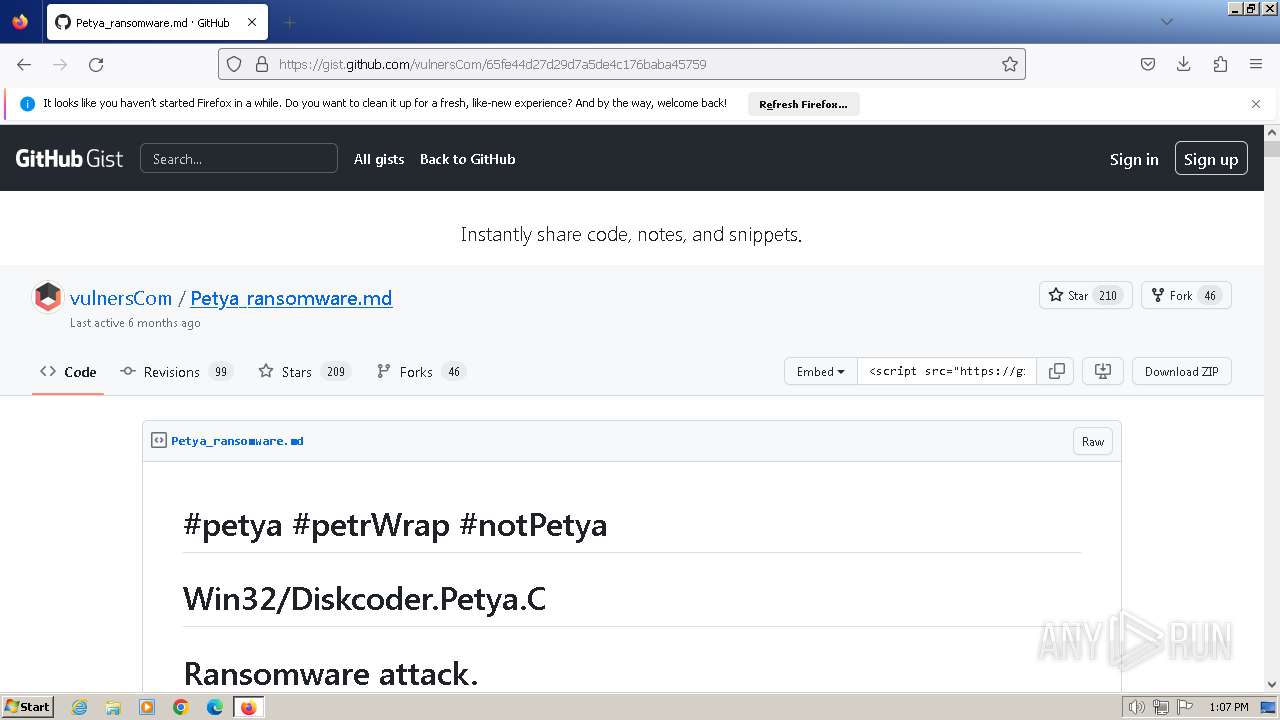
Task: Launch Edge from the taskbar
Action: pos(215,707)
